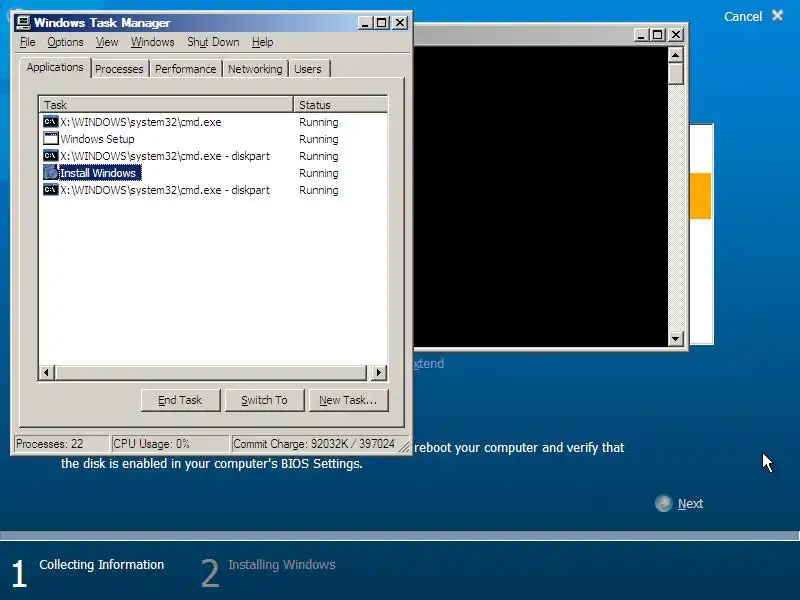Switch to the Networking tab

tap(255, 69)
